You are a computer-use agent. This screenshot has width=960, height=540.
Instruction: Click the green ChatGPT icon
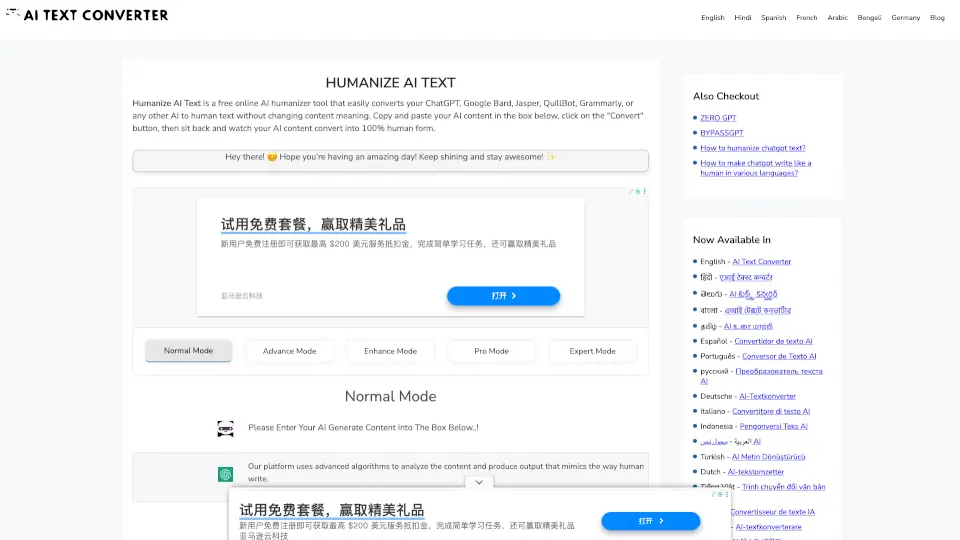[225, 474]
